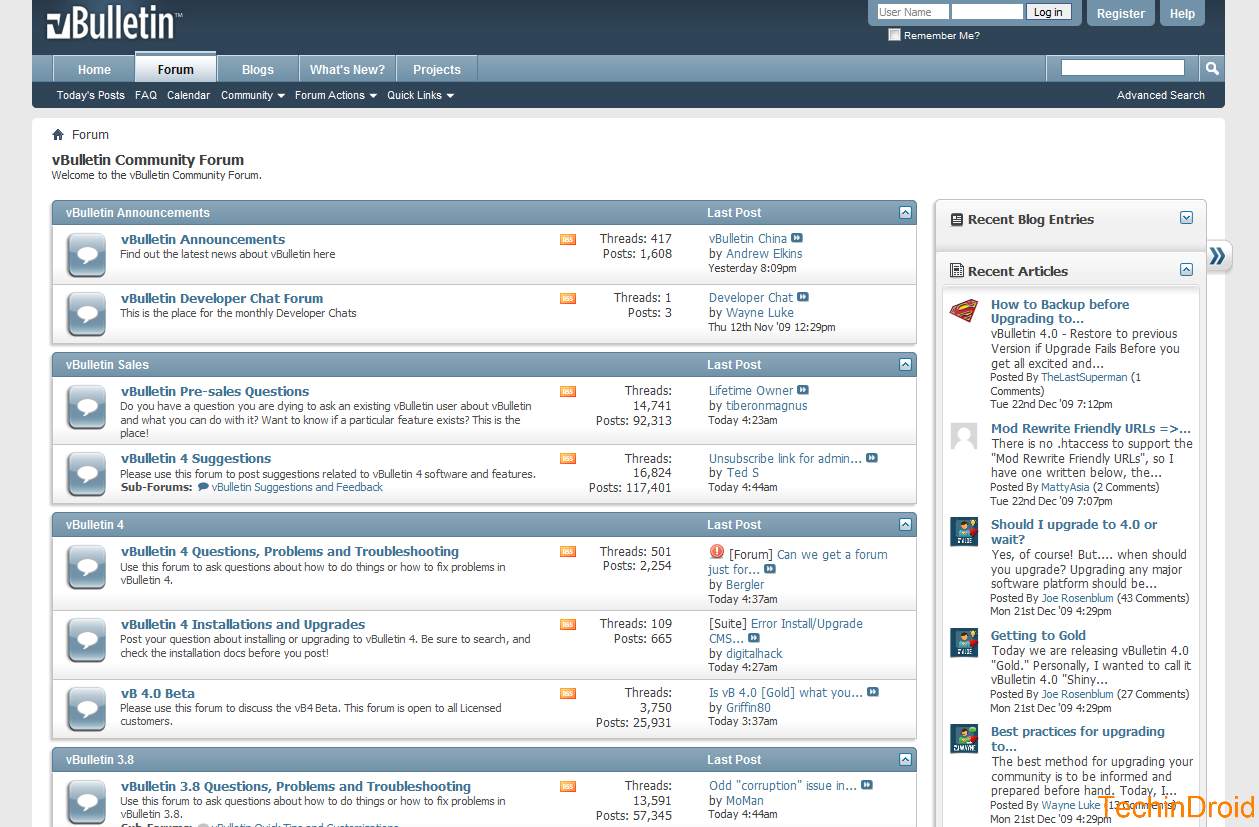1259x827 pixels.
Task: Click avatar beside Getting to Gold article
Action: pos(964,643)
